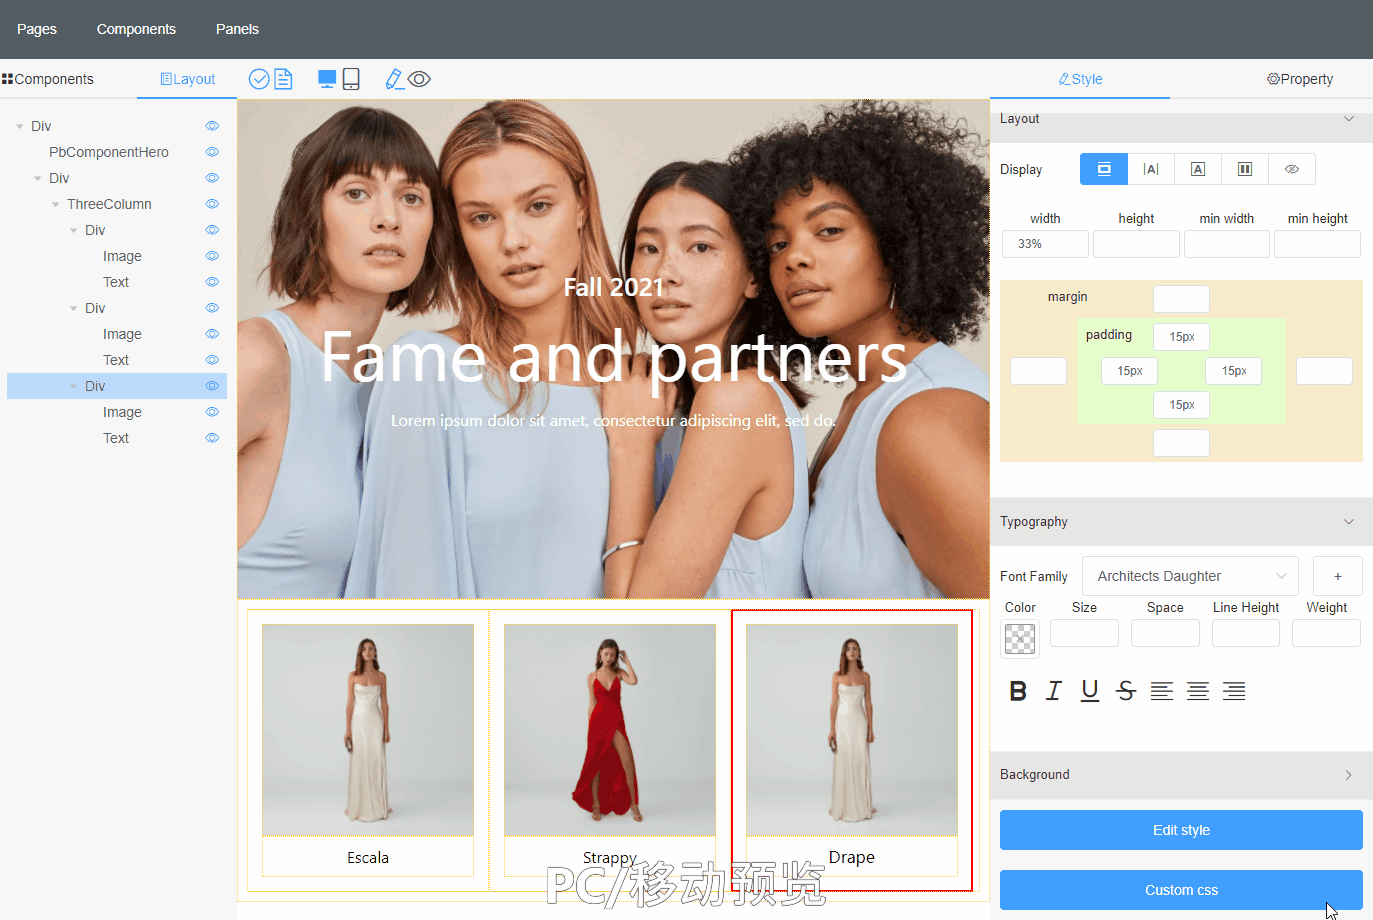Apply strikethrough text formatting
This screenshot has height=920, width=1373.
point(1126,691)
